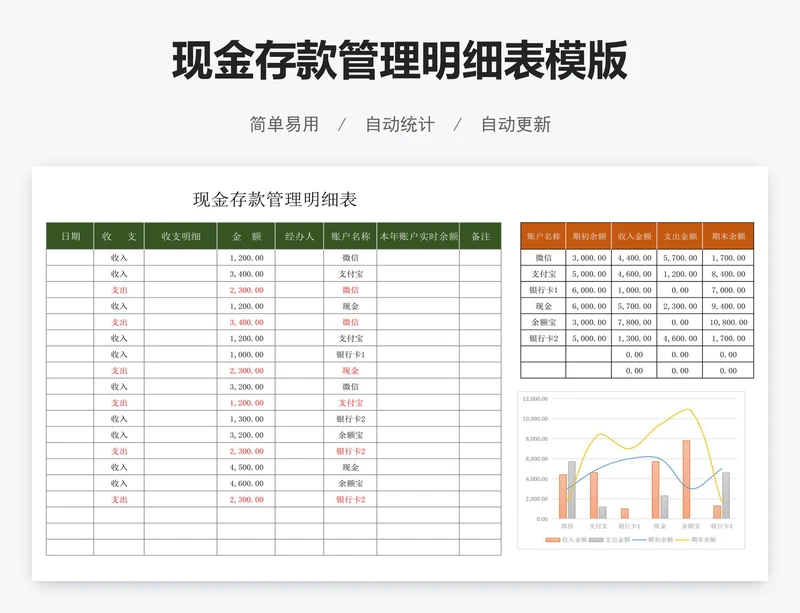Click the red 支付宝 account cell
The width and height of the screenshot is (800, 613).
tap(351, 403)
